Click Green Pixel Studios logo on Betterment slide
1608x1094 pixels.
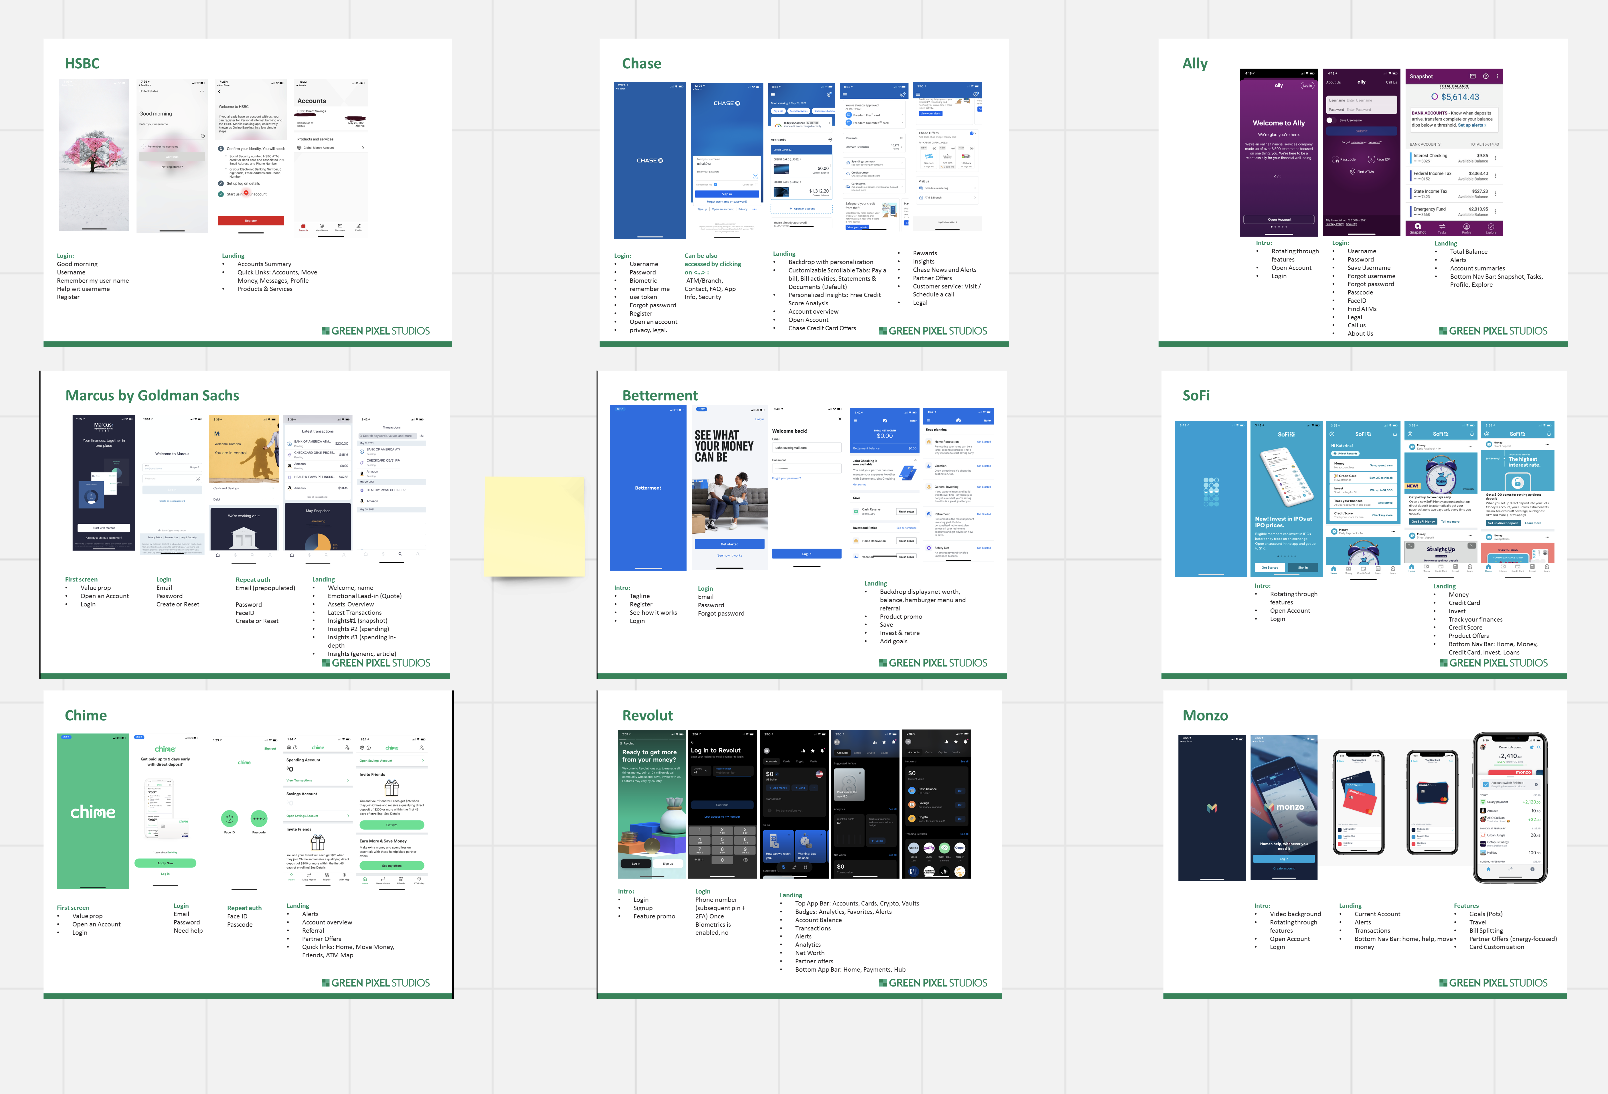point(933,663)
